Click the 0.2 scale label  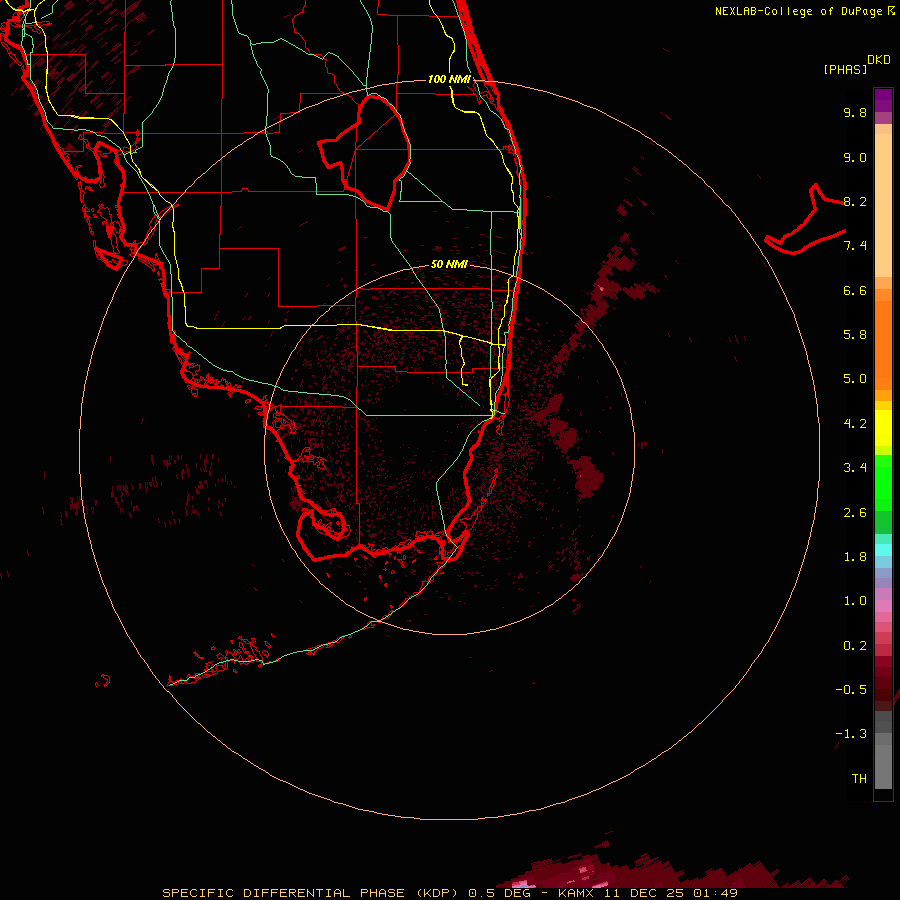click(855, 646)
